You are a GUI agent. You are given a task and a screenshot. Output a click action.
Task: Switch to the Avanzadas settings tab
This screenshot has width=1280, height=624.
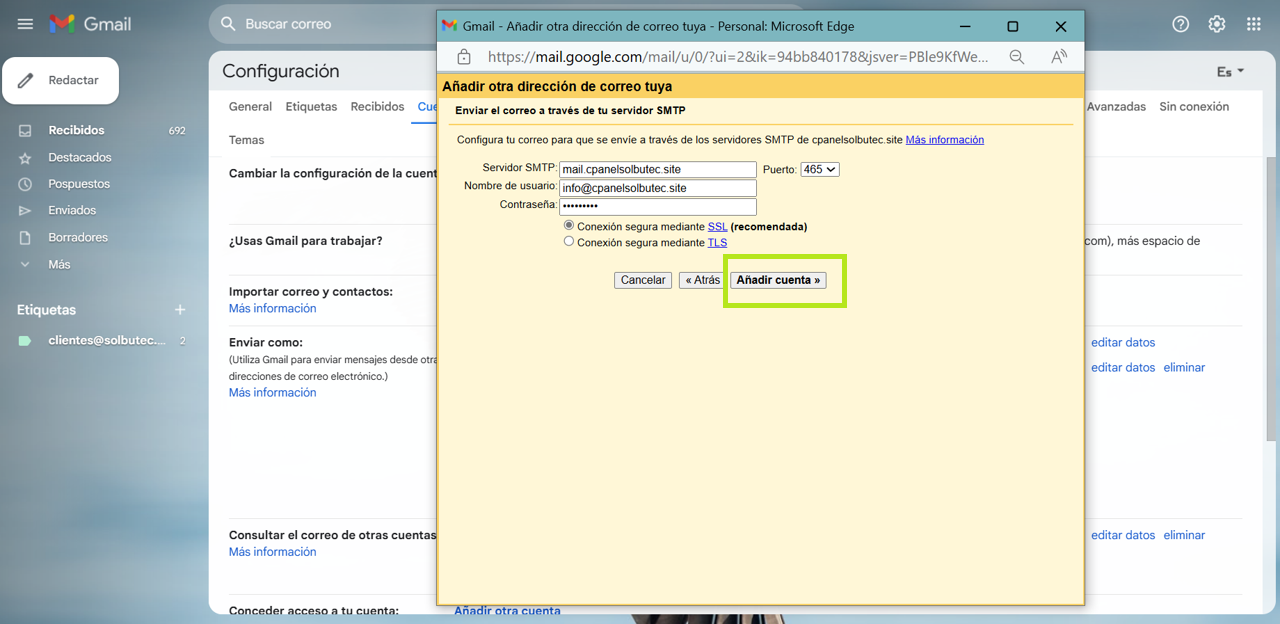click(x=1115, y=107)
